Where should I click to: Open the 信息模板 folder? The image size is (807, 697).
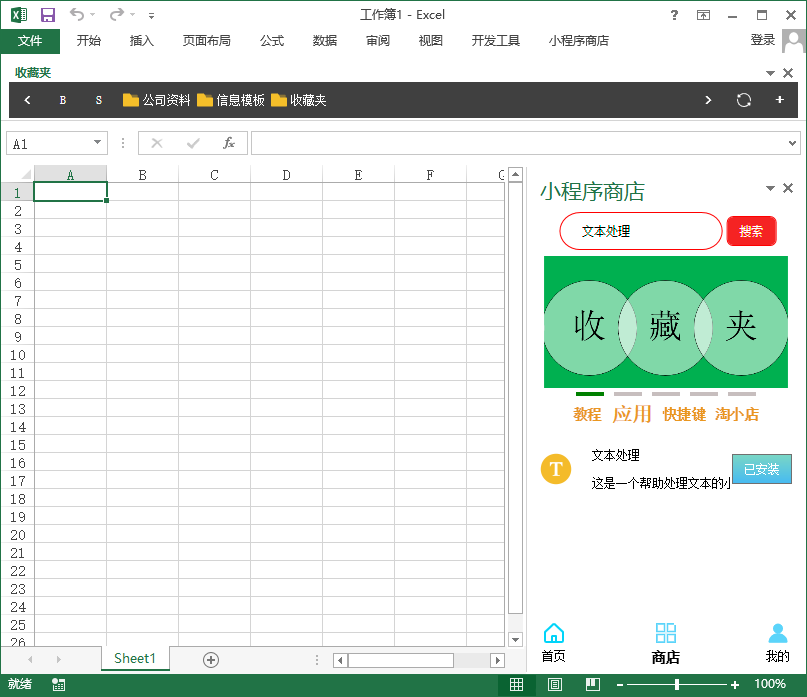[231, 100]
